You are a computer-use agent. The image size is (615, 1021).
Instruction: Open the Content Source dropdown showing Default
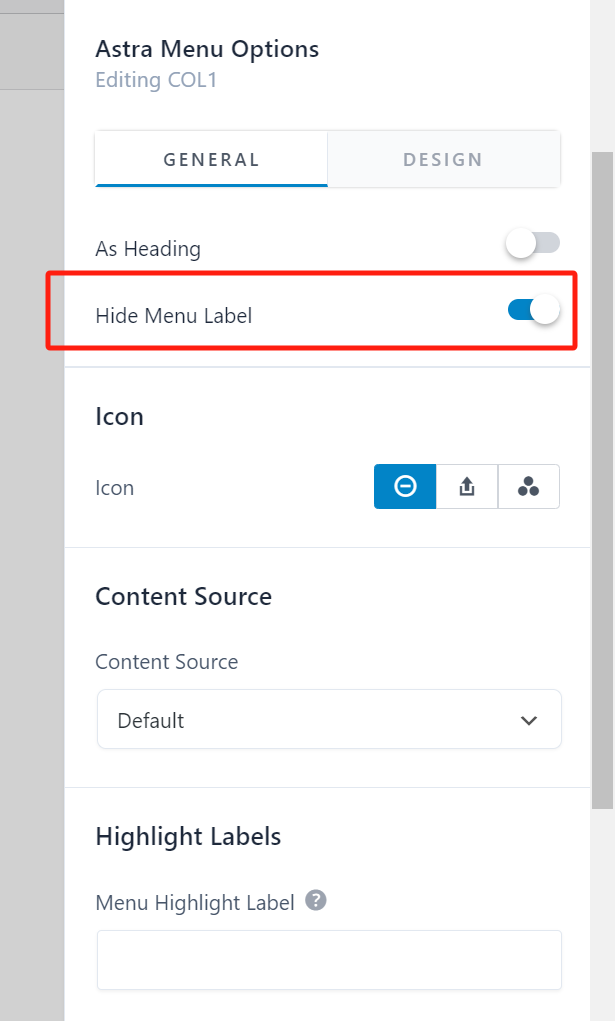pyautogui.click(x=328, y=719)
